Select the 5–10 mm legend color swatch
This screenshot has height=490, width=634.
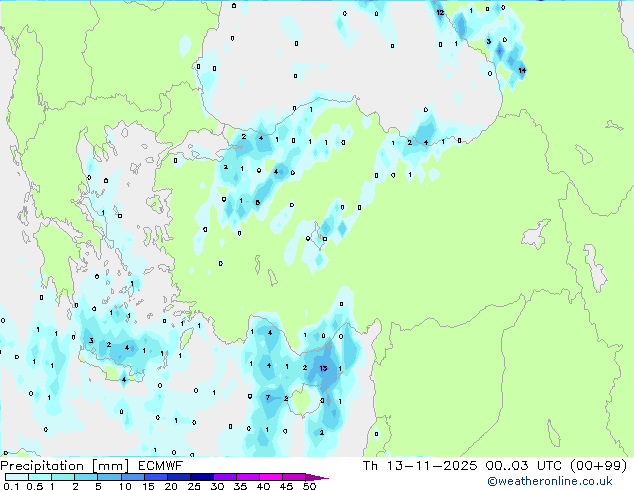110,477
